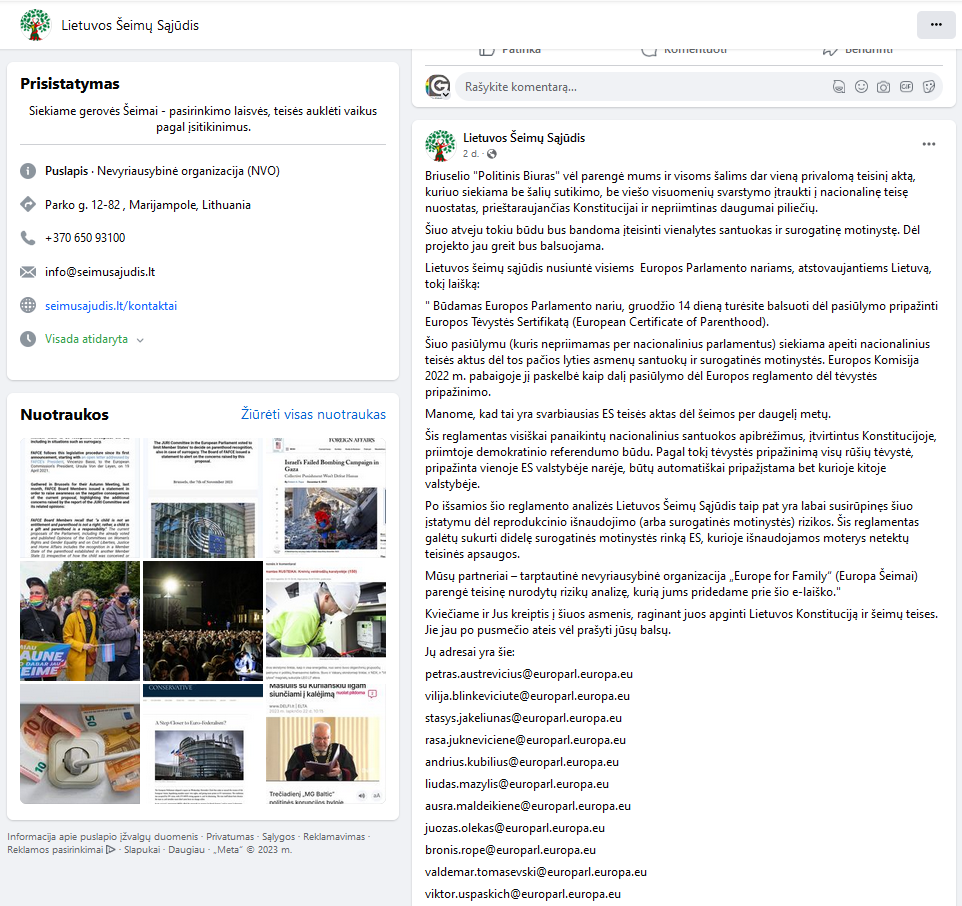Click the clock icon beside Visada atidaryta
The image size is (962, 906).
[x=28, y=339]
